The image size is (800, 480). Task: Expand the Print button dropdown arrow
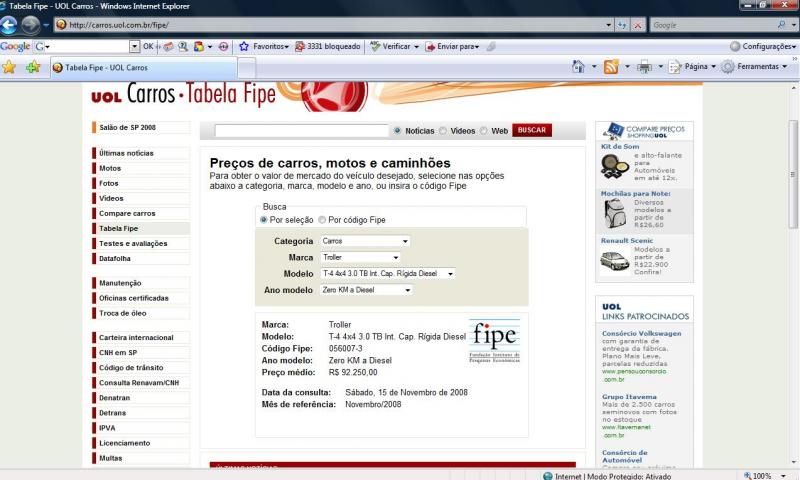(660, 66)
